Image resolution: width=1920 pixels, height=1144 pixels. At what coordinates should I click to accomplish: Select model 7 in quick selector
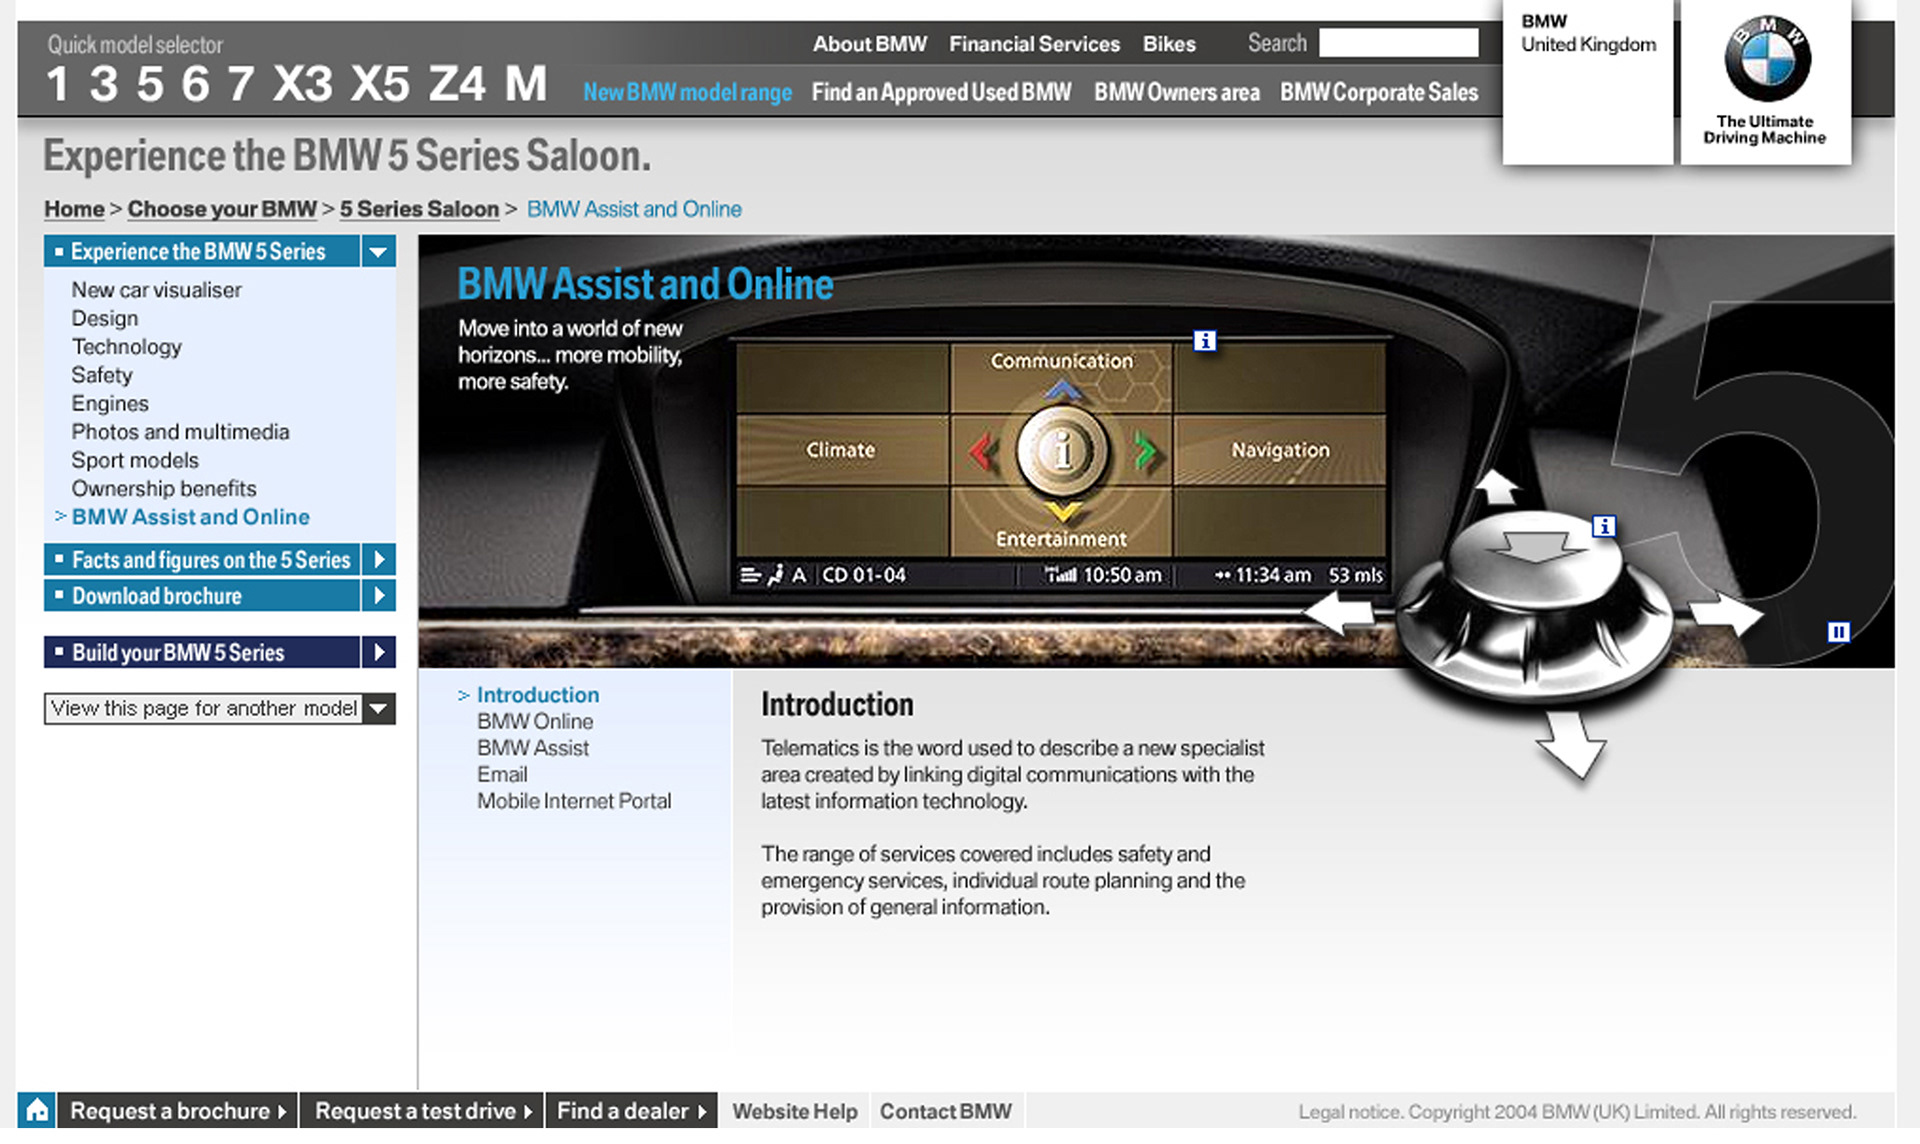[x=240, y=84]
